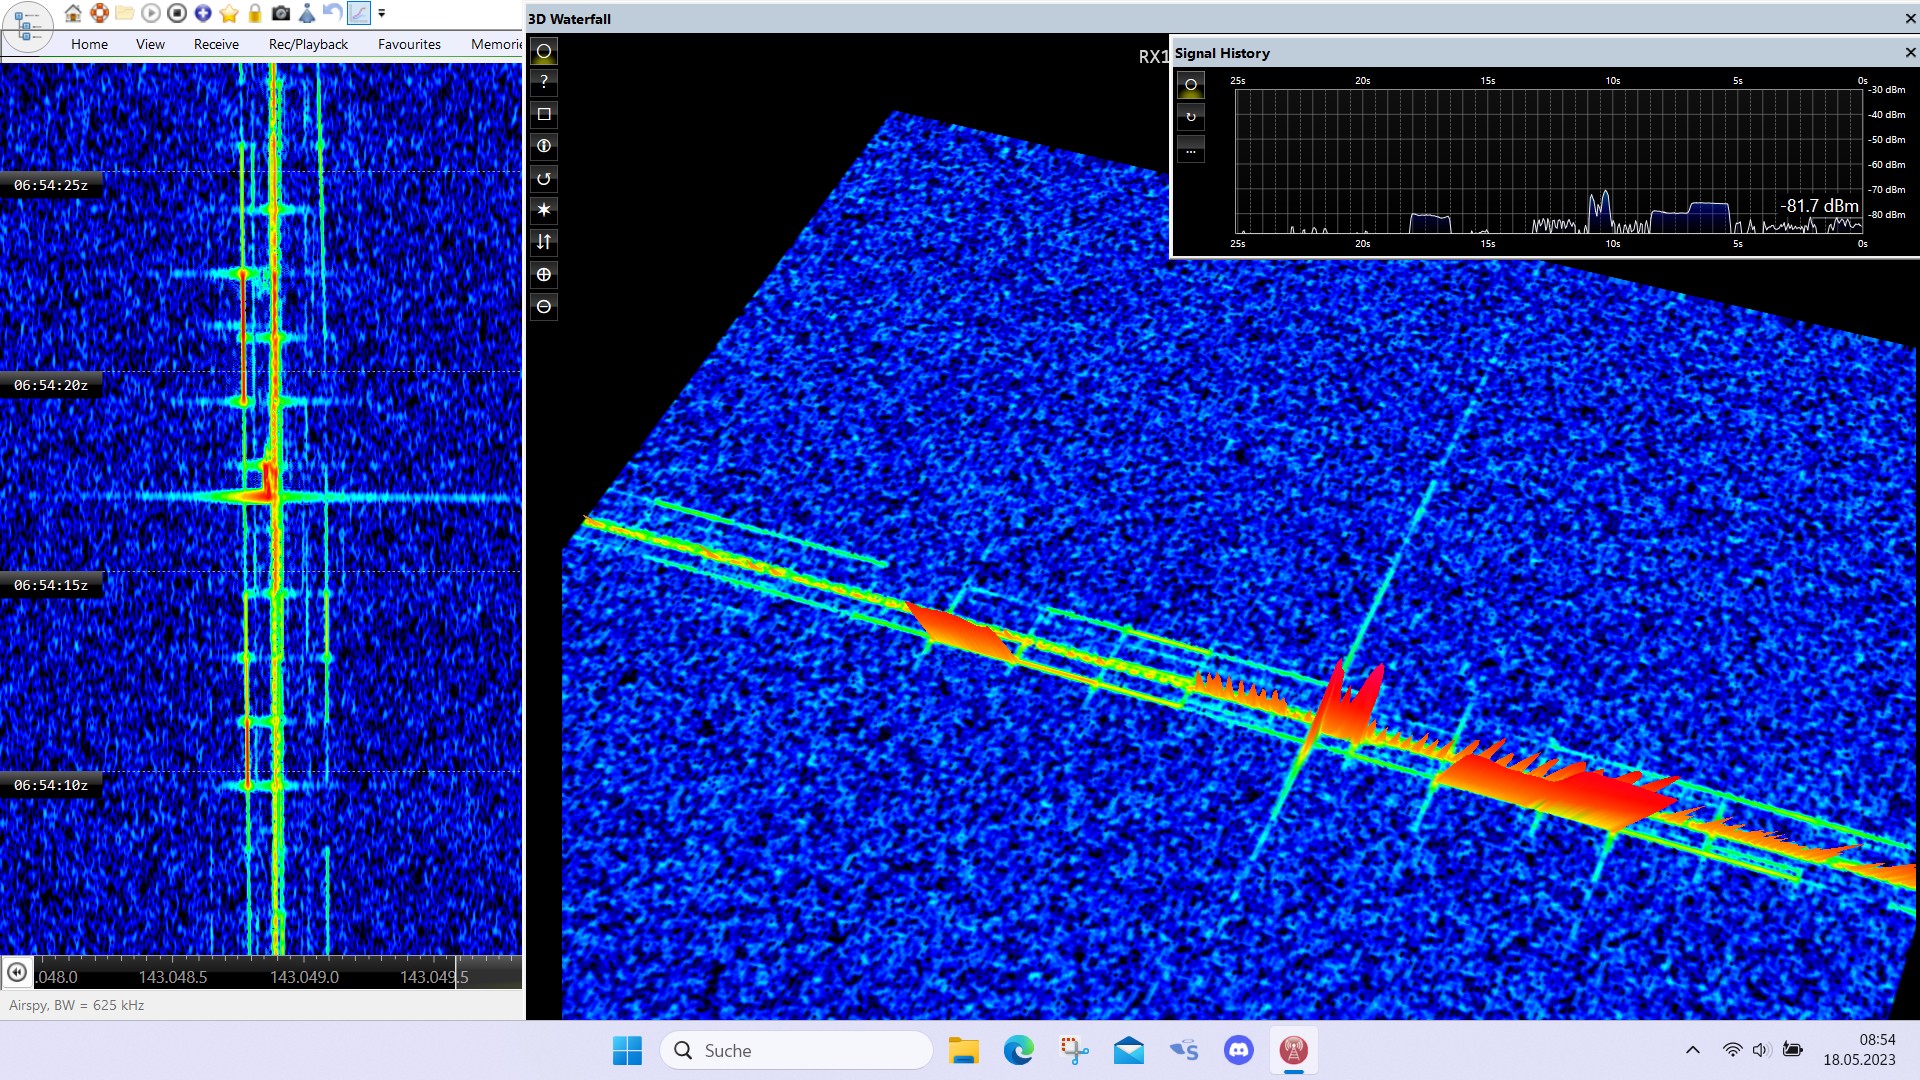Open the battery status tray icon
Viewport: 1920px width, 1080px height.
point(1793,1050)
